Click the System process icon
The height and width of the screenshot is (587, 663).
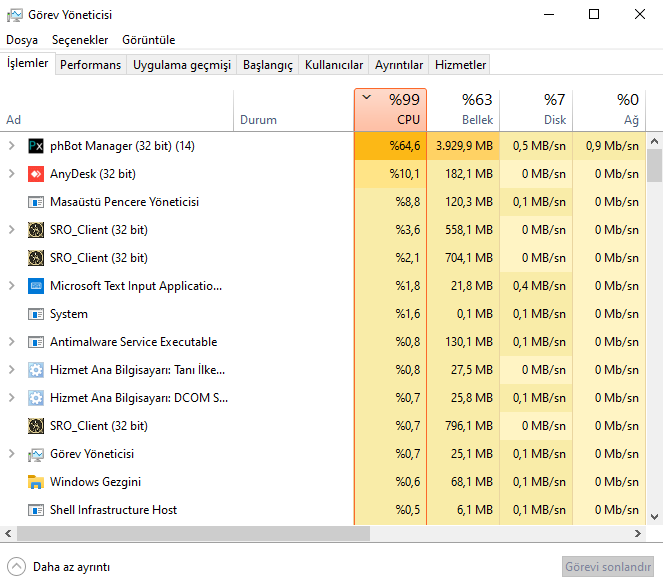click(x=36, y=314)
